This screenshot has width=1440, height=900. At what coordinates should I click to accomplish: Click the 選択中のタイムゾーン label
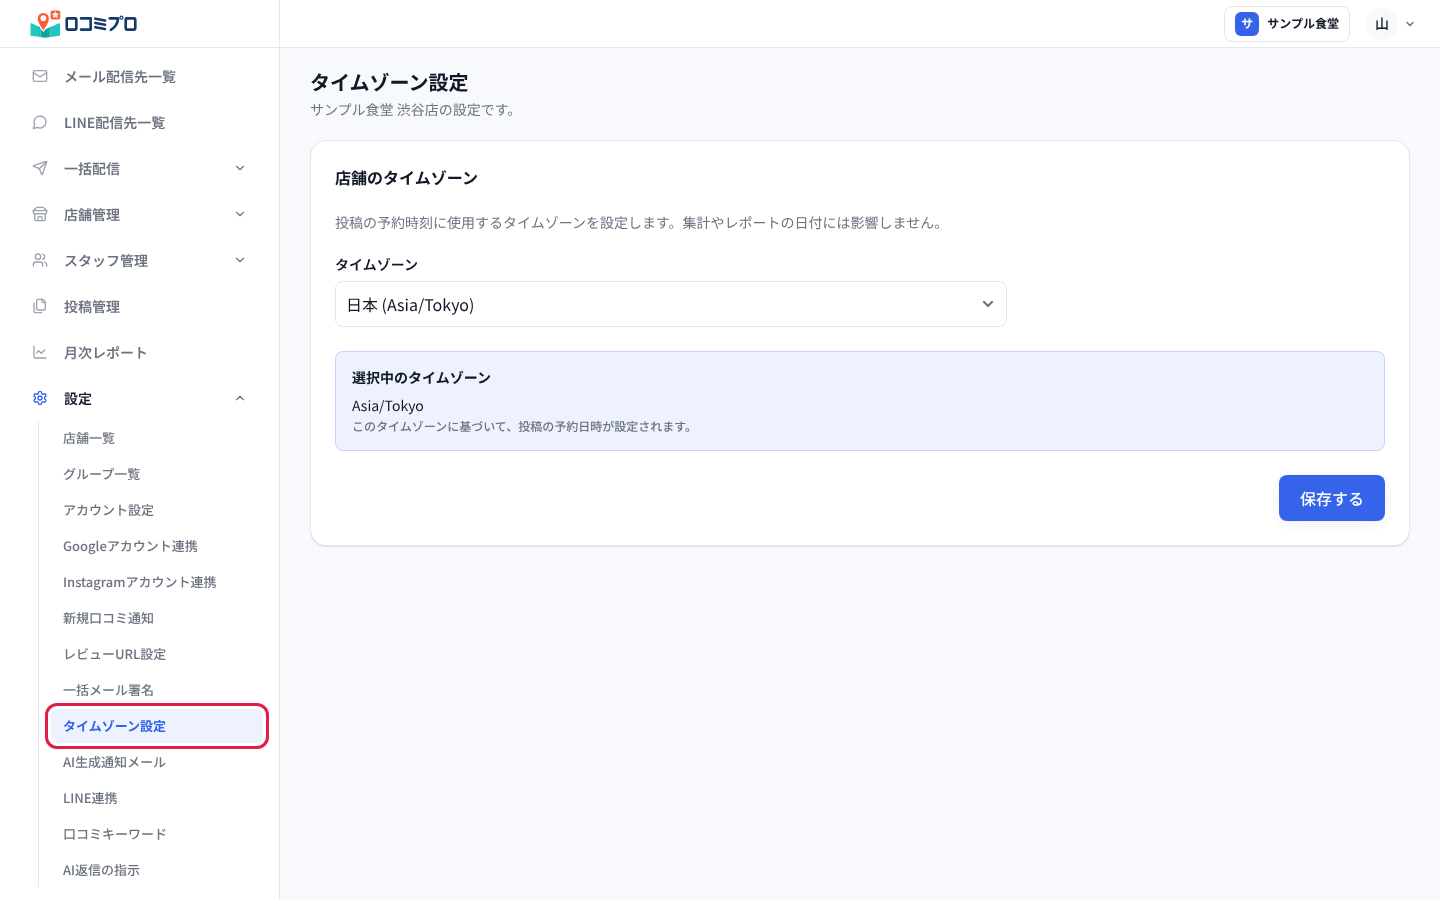point(421,378)
